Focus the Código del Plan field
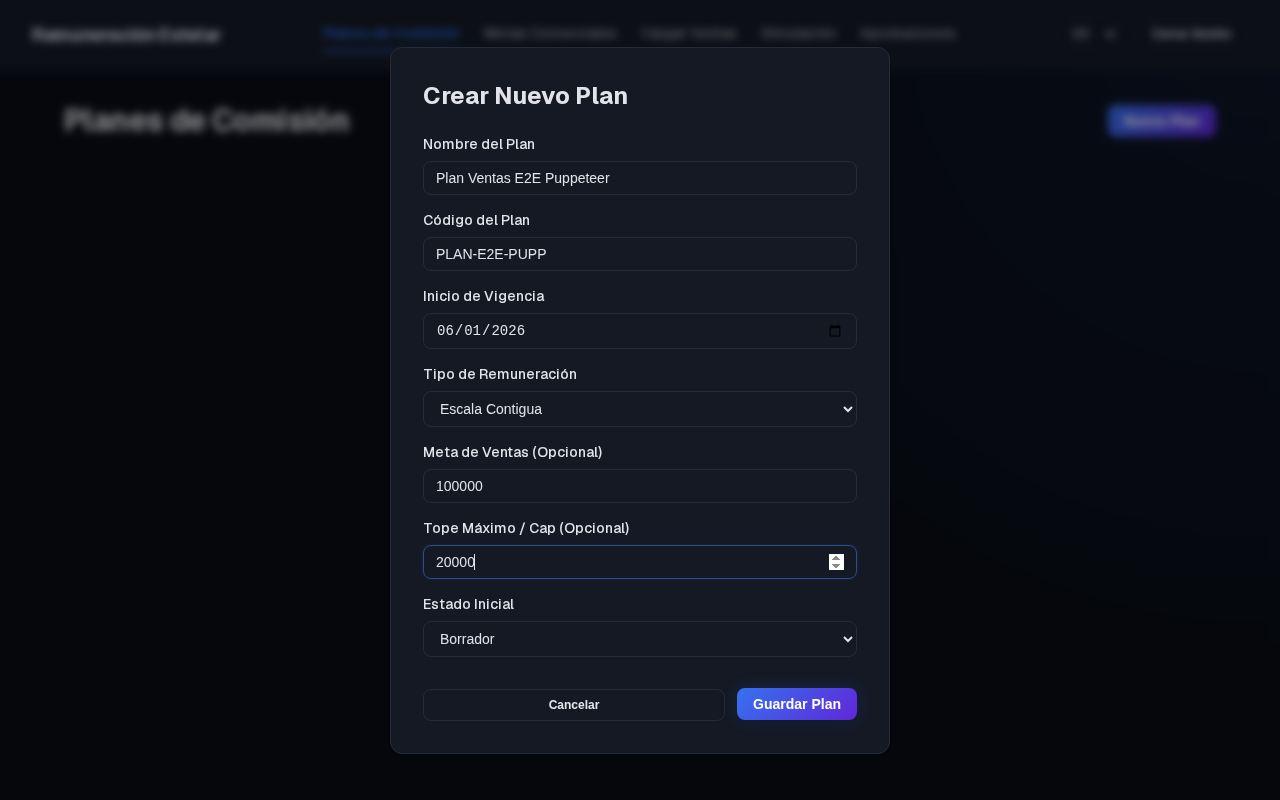The height and width of the screenshot is (800, 1280). click(640, 254)
